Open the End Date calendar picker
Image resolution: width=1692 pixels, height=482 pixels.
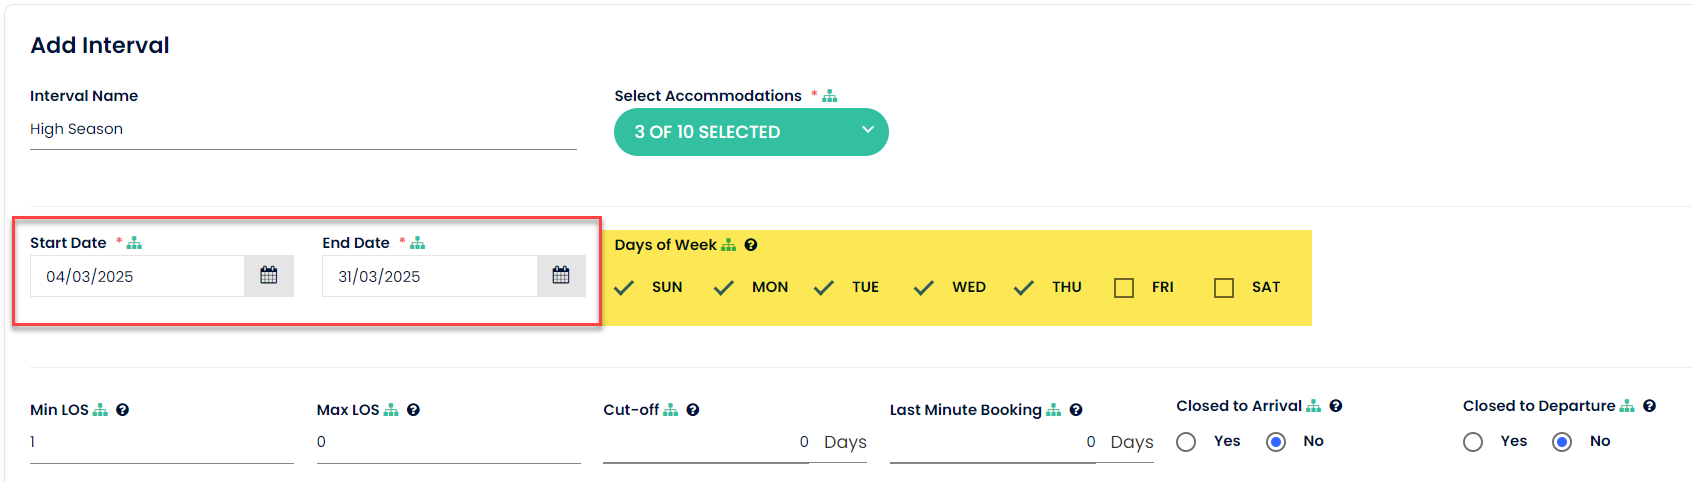(561, 276)
